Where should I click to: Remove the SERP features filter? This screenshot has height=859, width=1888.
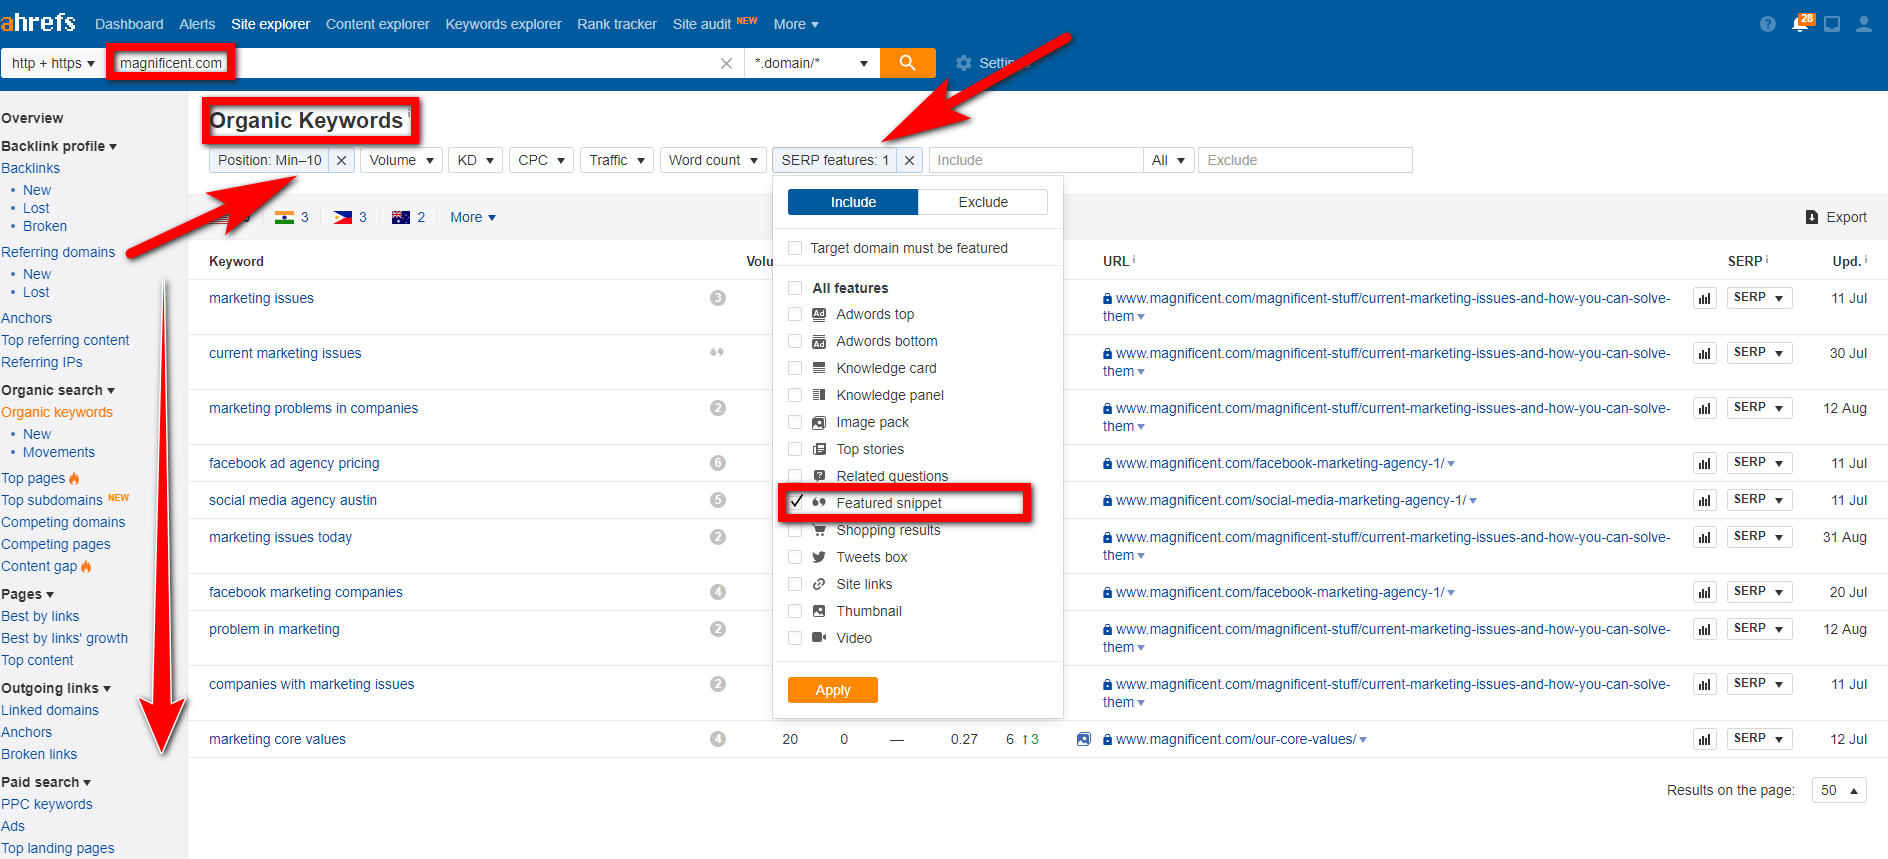point(909,160)
